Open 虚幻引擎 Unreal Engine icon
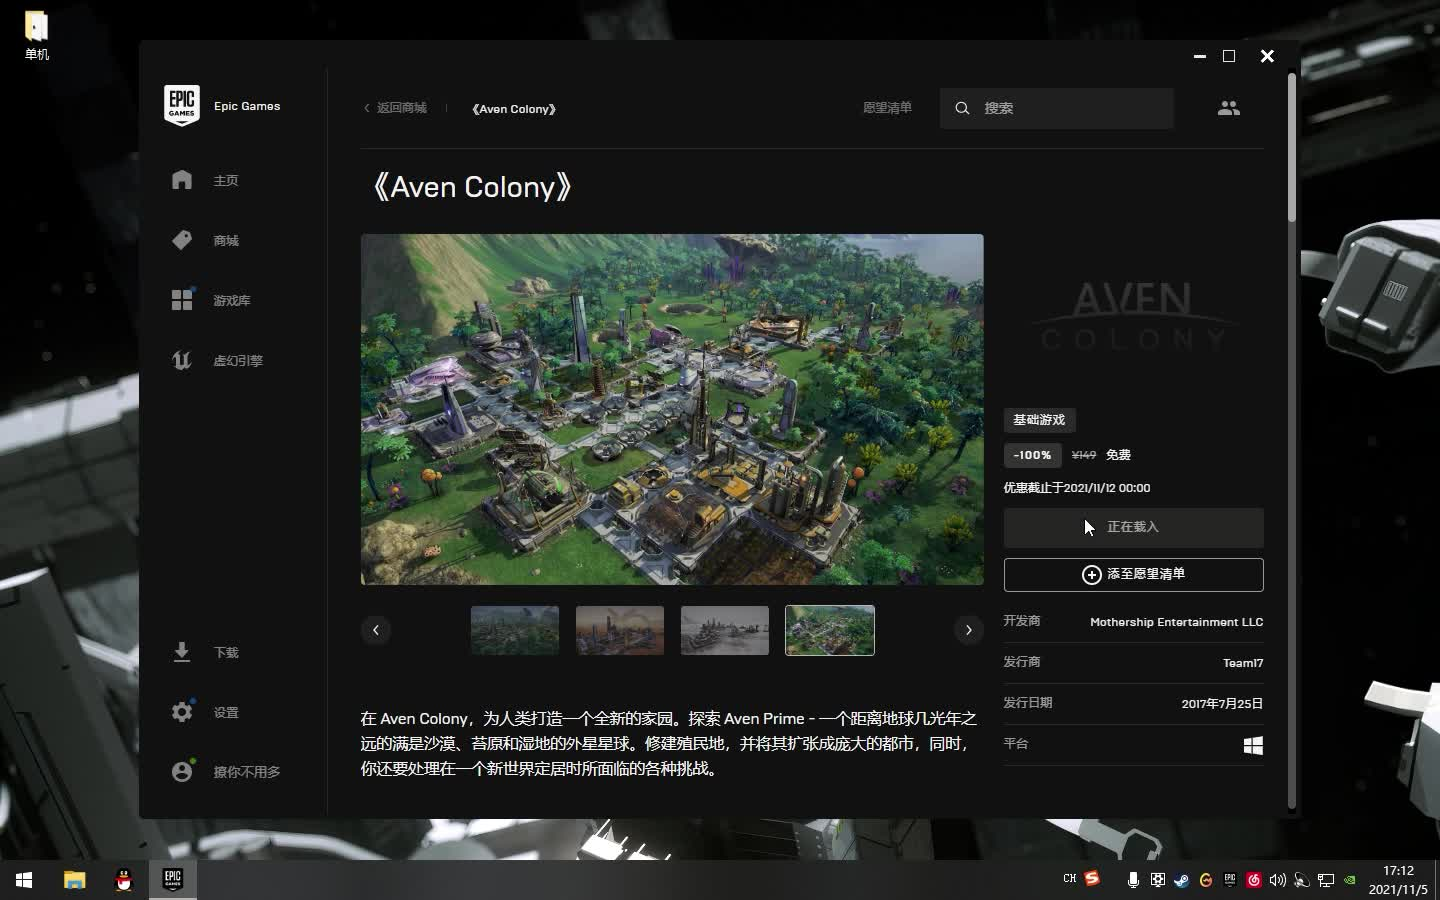Viewport: 1440px width, 900px height. click(x=181, y=360)
